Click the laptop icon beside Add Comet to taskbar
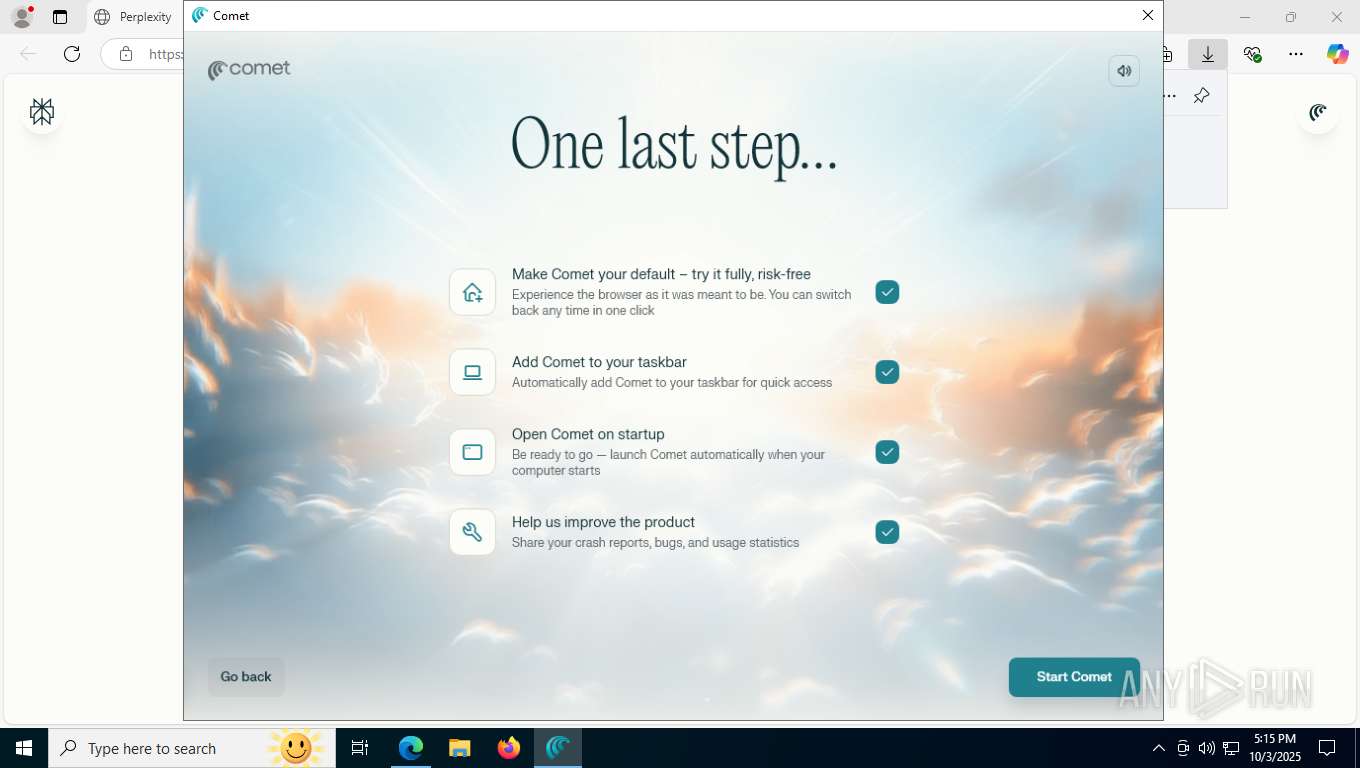Viewport: 1360px width, 768px height. [x=472, y=372]
